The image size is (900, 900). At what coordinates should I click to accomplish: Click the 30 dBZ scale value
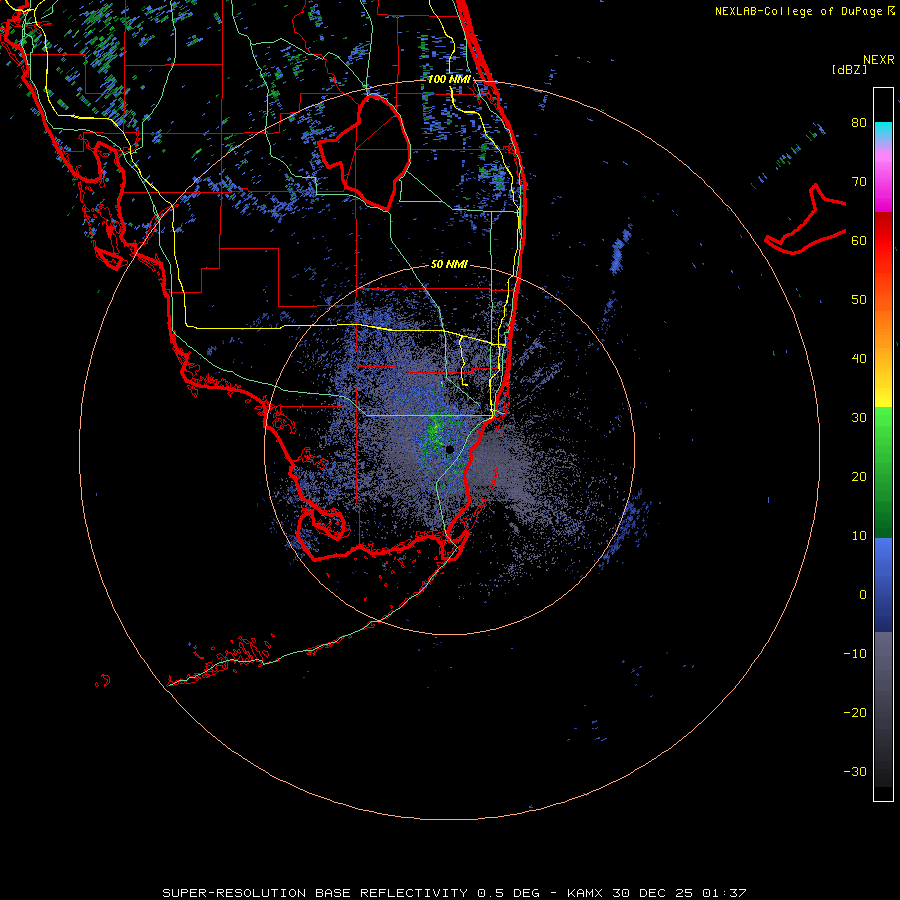[x=859, y=418]
